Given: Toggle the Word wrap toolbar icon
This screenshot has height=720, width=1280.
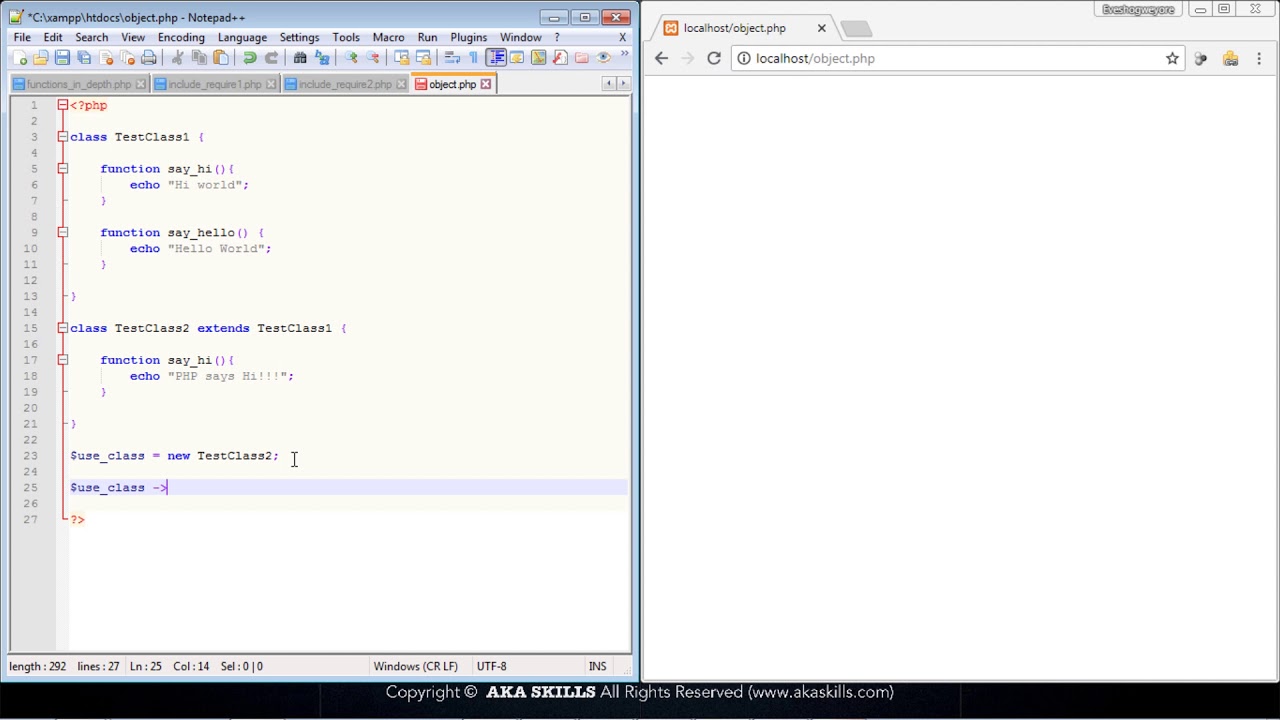Looking at the screenshot, I should (452, 58).
